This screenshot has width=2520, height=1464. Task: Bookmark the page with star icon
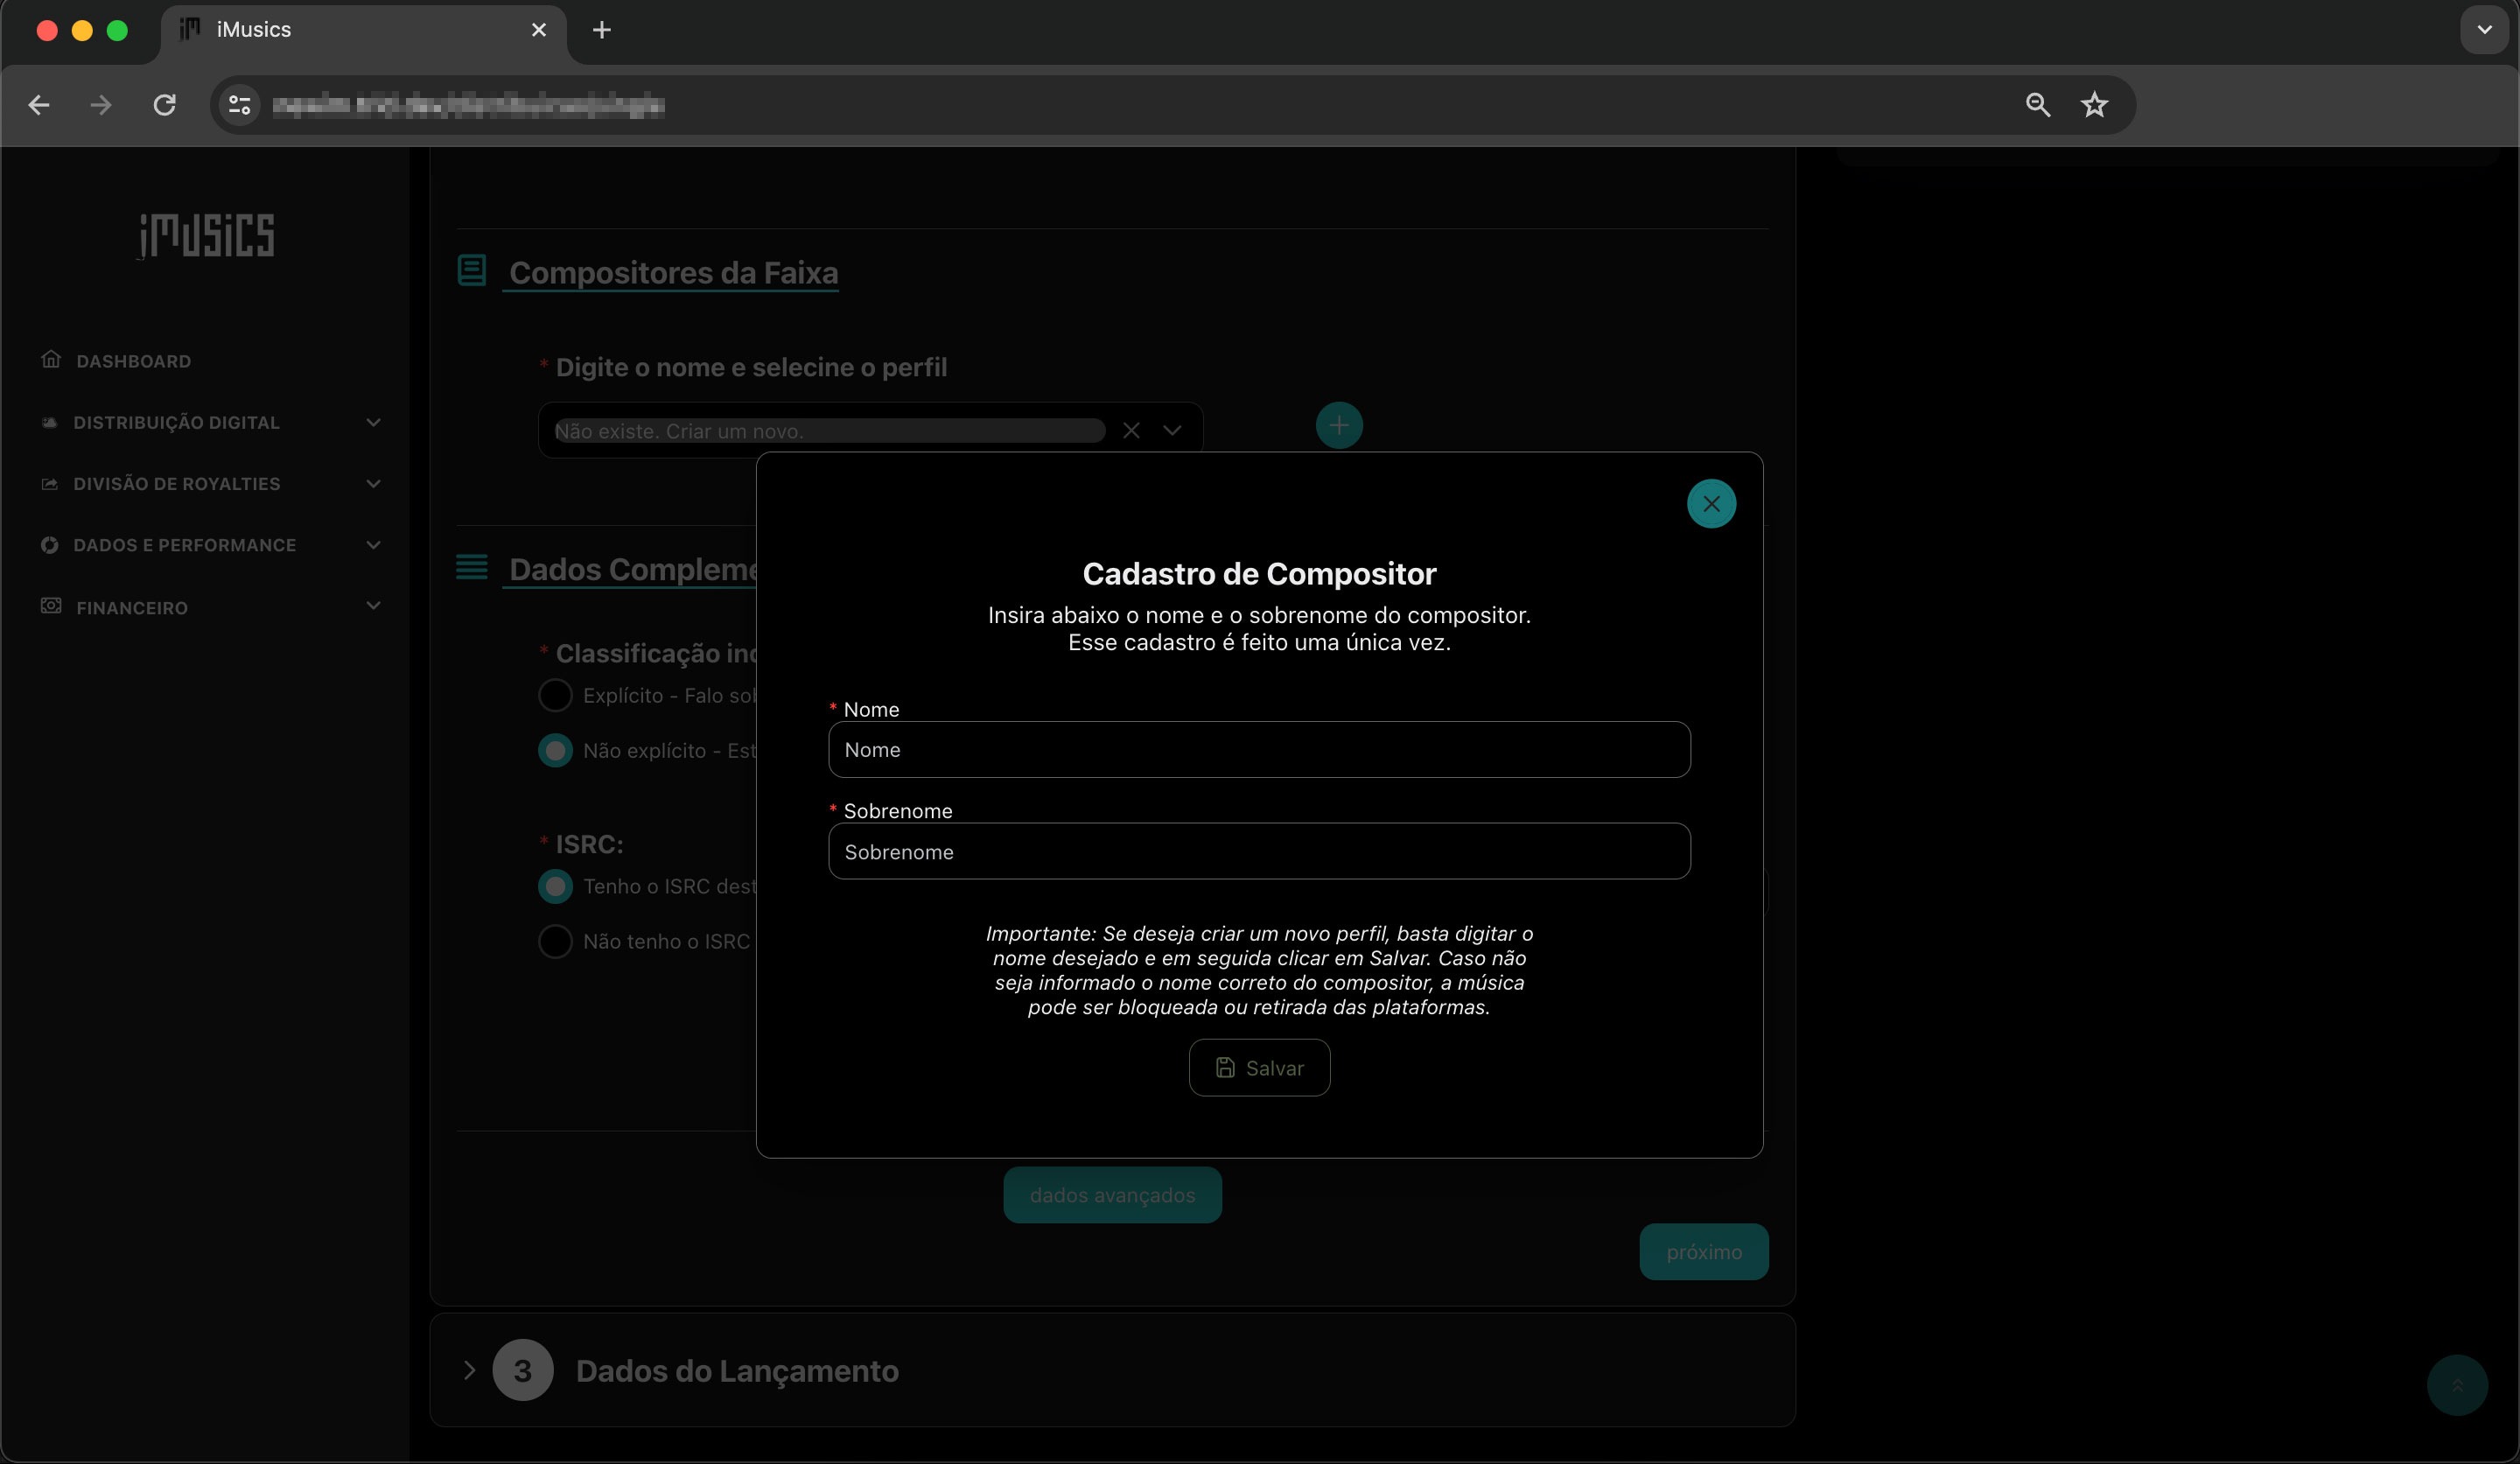2094,105
